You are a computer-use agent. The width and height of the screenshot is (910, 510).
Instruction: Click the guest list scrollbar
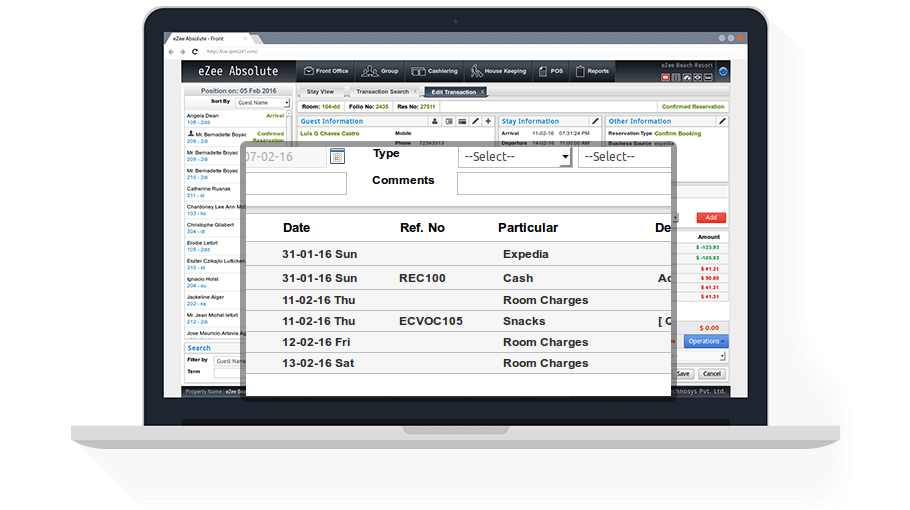[289, 125]
